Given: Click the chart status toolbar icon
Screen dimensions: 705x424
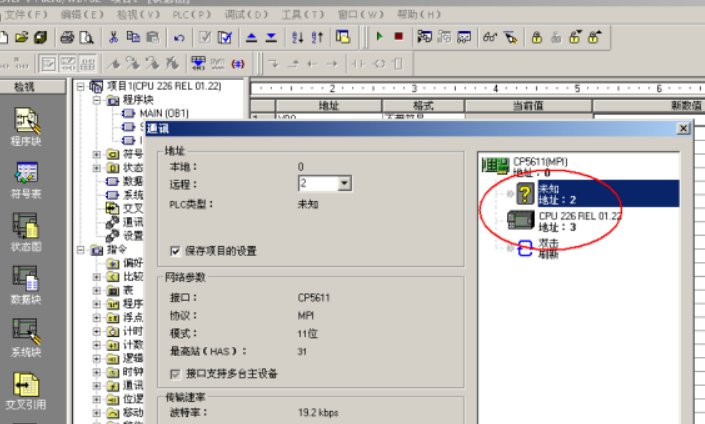Looking at the screenshot, I should pyautogui.click(x=464, y=36).
